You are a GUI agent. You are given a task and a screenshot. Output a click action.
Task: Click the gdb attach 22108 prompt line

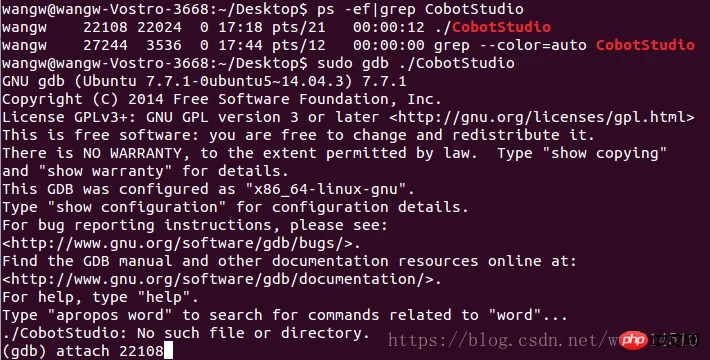click(87, 351)
